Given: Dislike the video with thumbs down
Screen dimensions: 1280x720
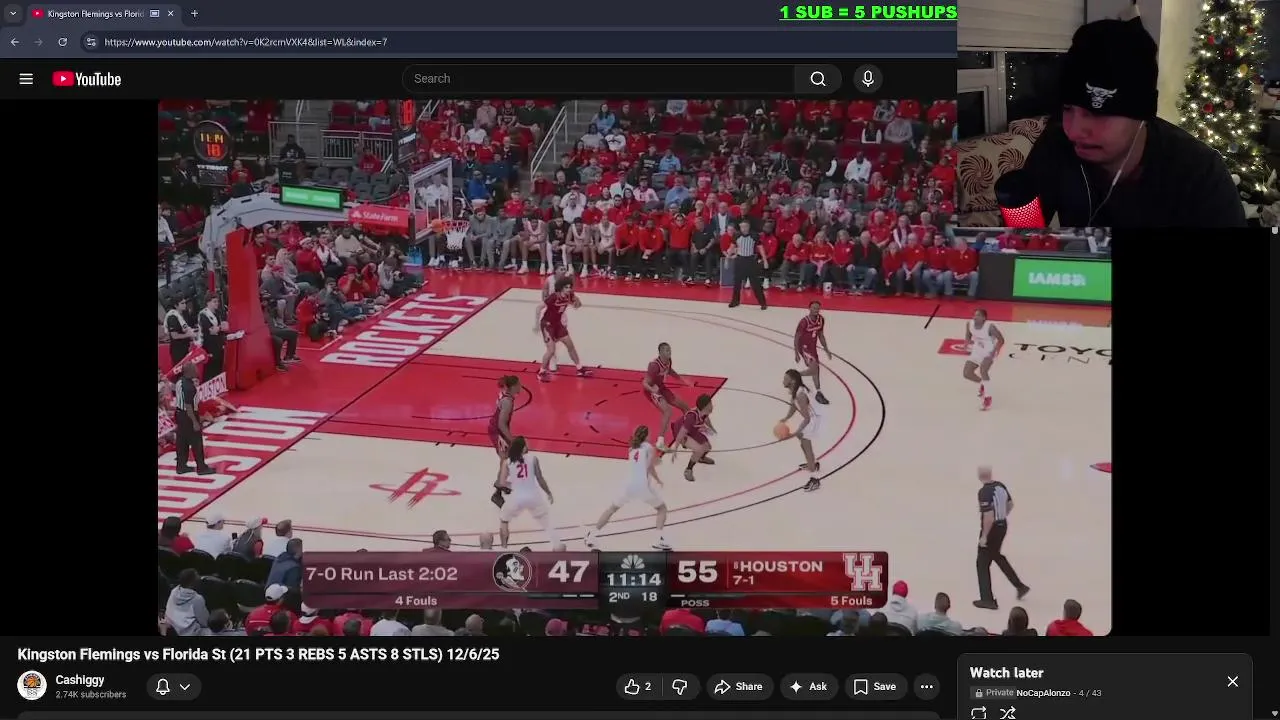Looking at the screenshot, I should pos(680,687).
